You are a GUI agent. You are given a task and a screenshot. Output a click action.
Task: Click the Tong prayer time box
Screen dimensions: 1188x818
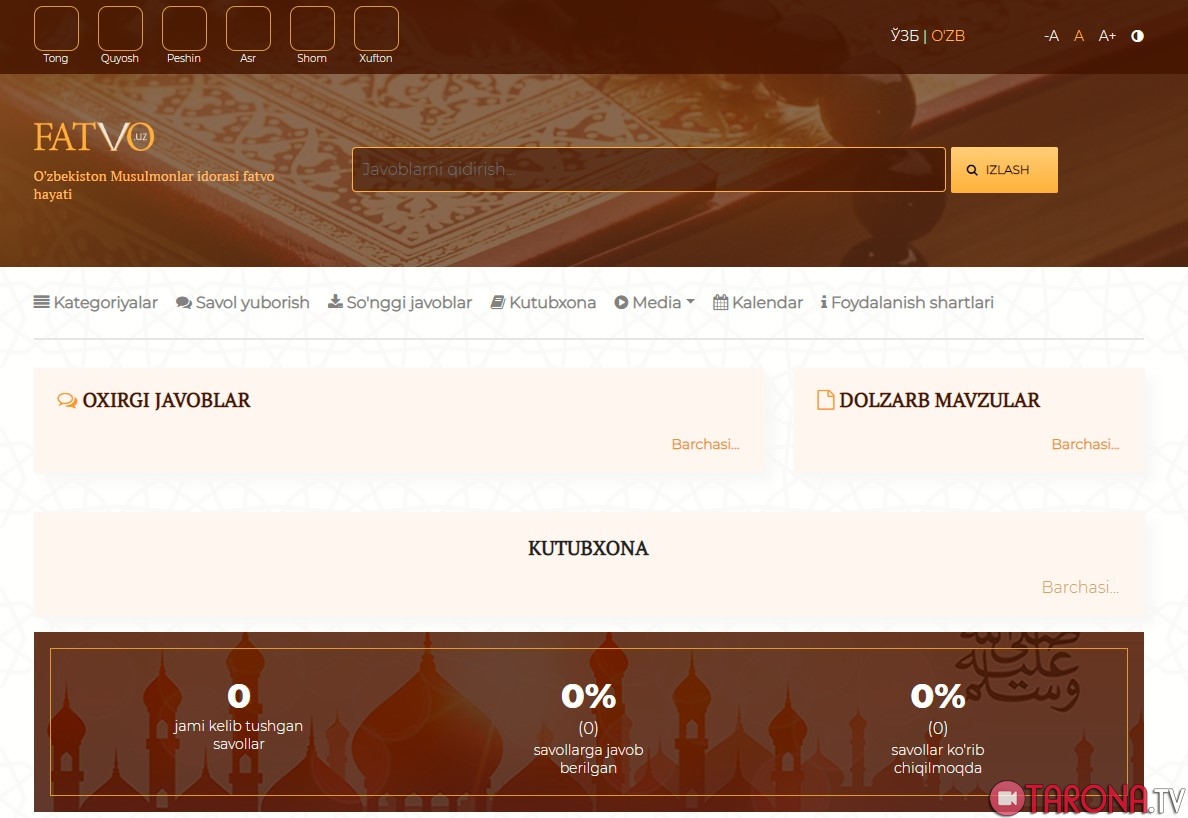coord(56,29)
